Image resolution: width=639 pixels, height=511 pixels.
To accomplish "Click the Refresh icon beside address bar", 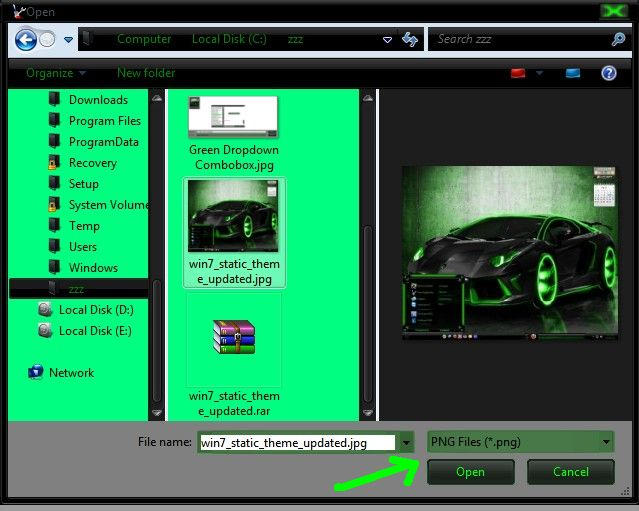I will [x=410, y=40].
